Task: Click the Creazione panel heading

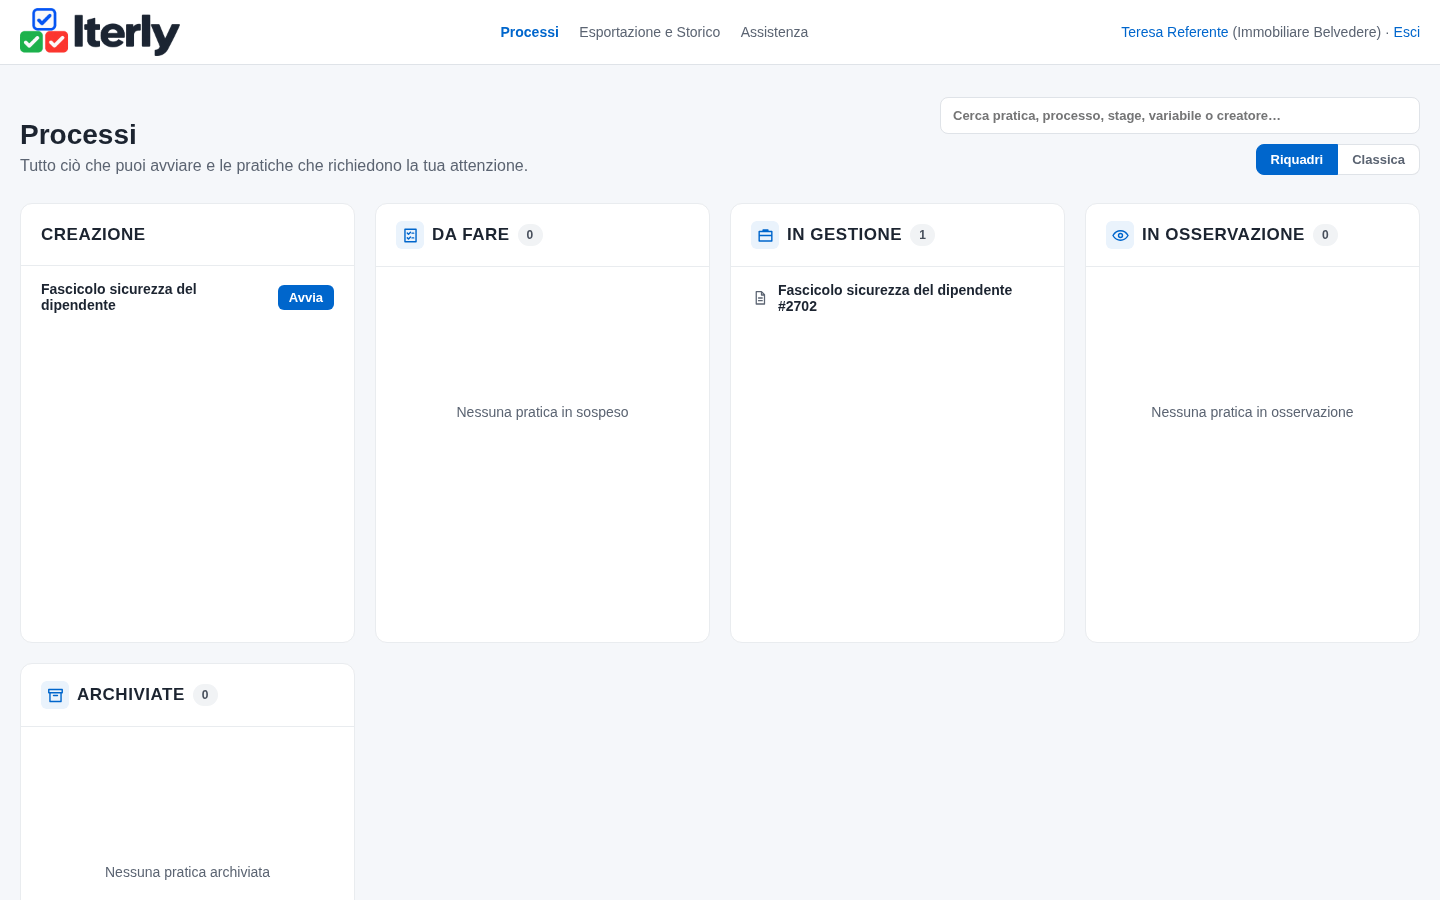Action: [x=93, y=235]
